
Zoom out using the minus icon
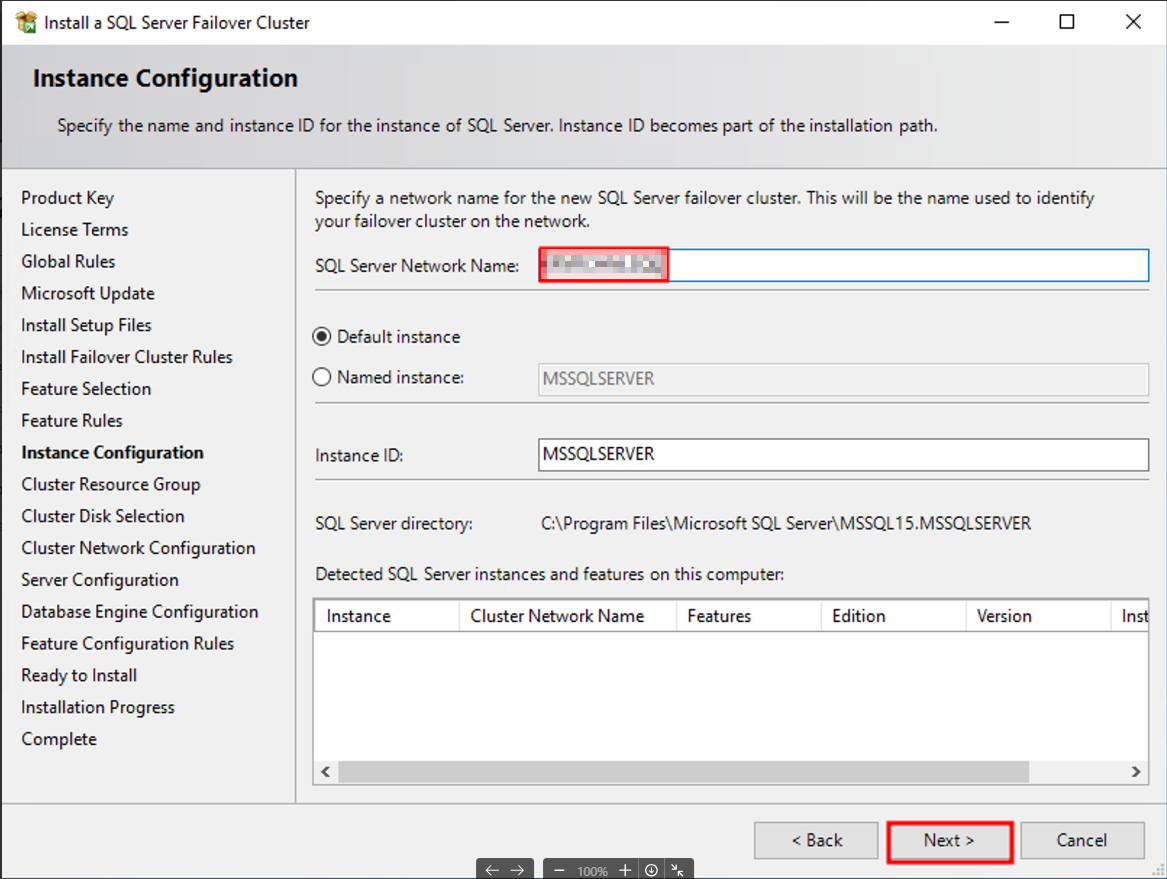(559, 870)
